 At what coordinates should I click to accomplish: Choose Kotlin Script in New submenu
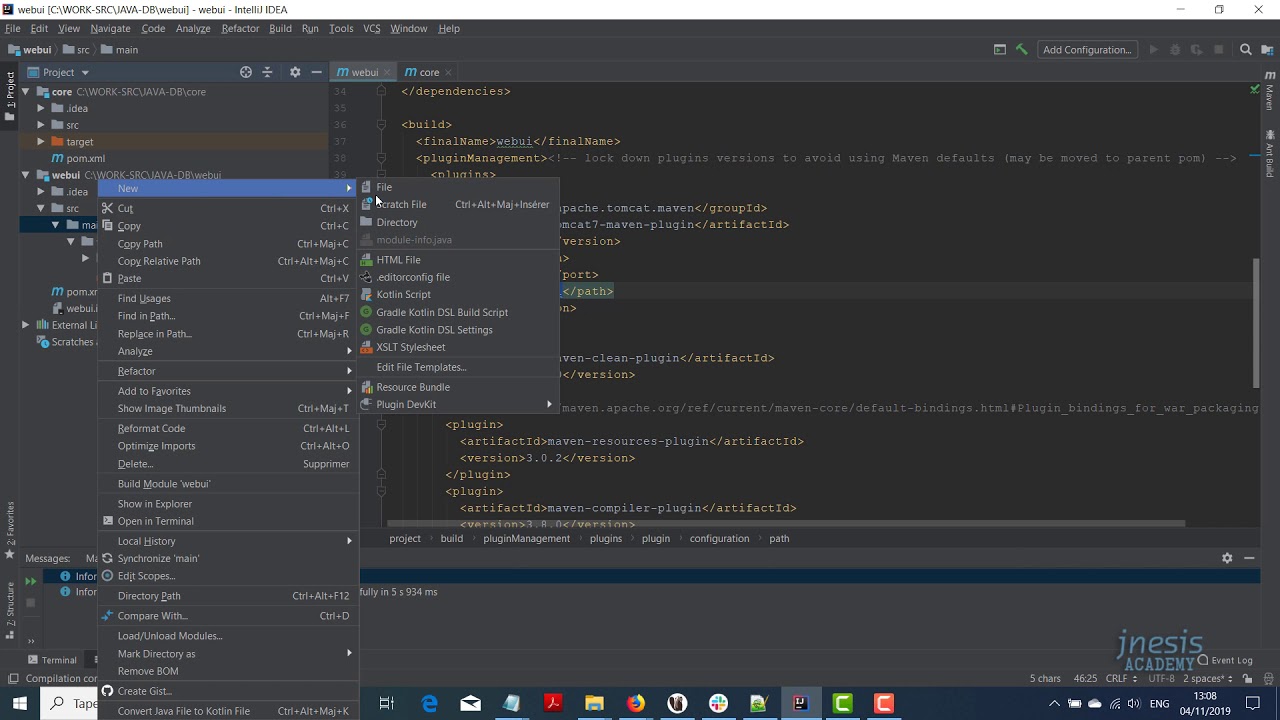[x=459, y=294]
